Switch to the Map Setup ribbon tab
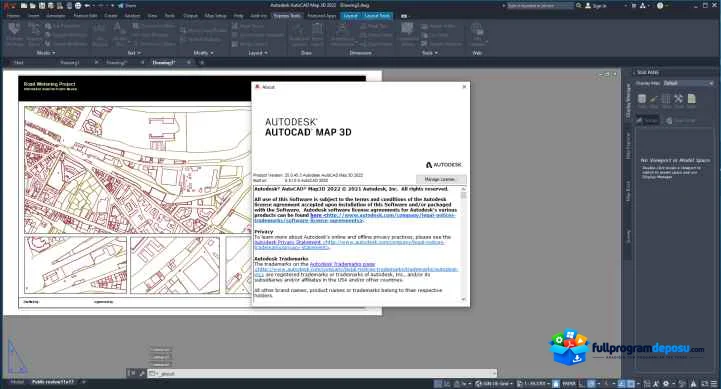721x389 pixels. (x=216, y=16)
